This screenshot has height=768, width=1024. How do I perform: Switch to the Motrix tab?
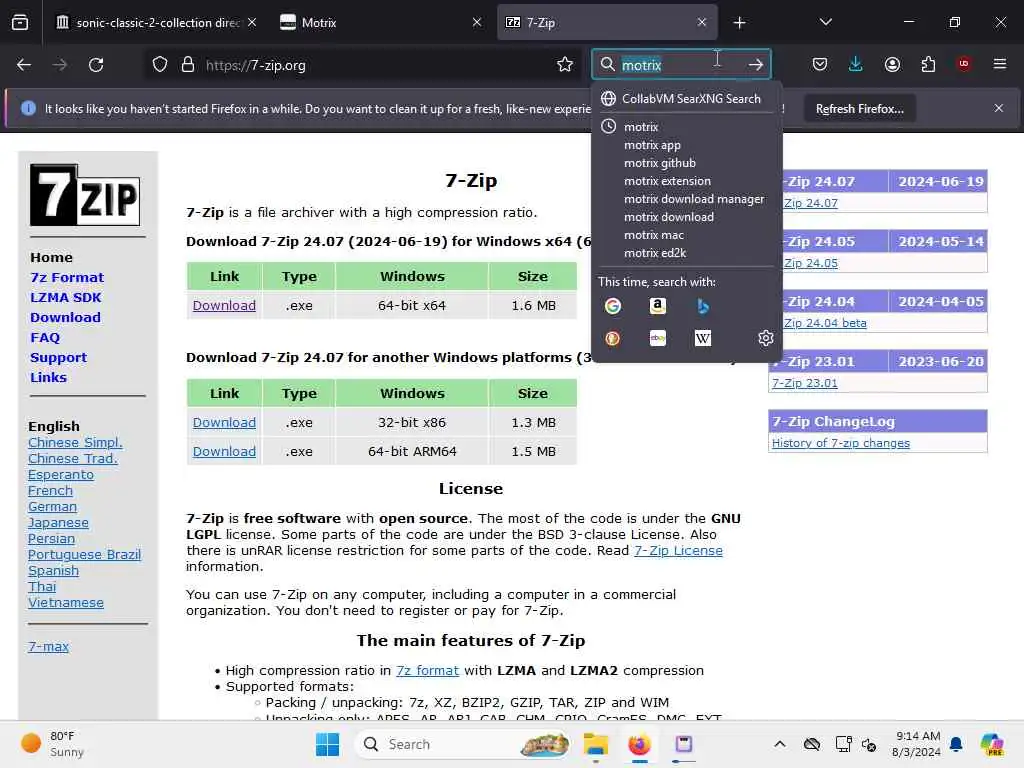[x=379, y=23]
